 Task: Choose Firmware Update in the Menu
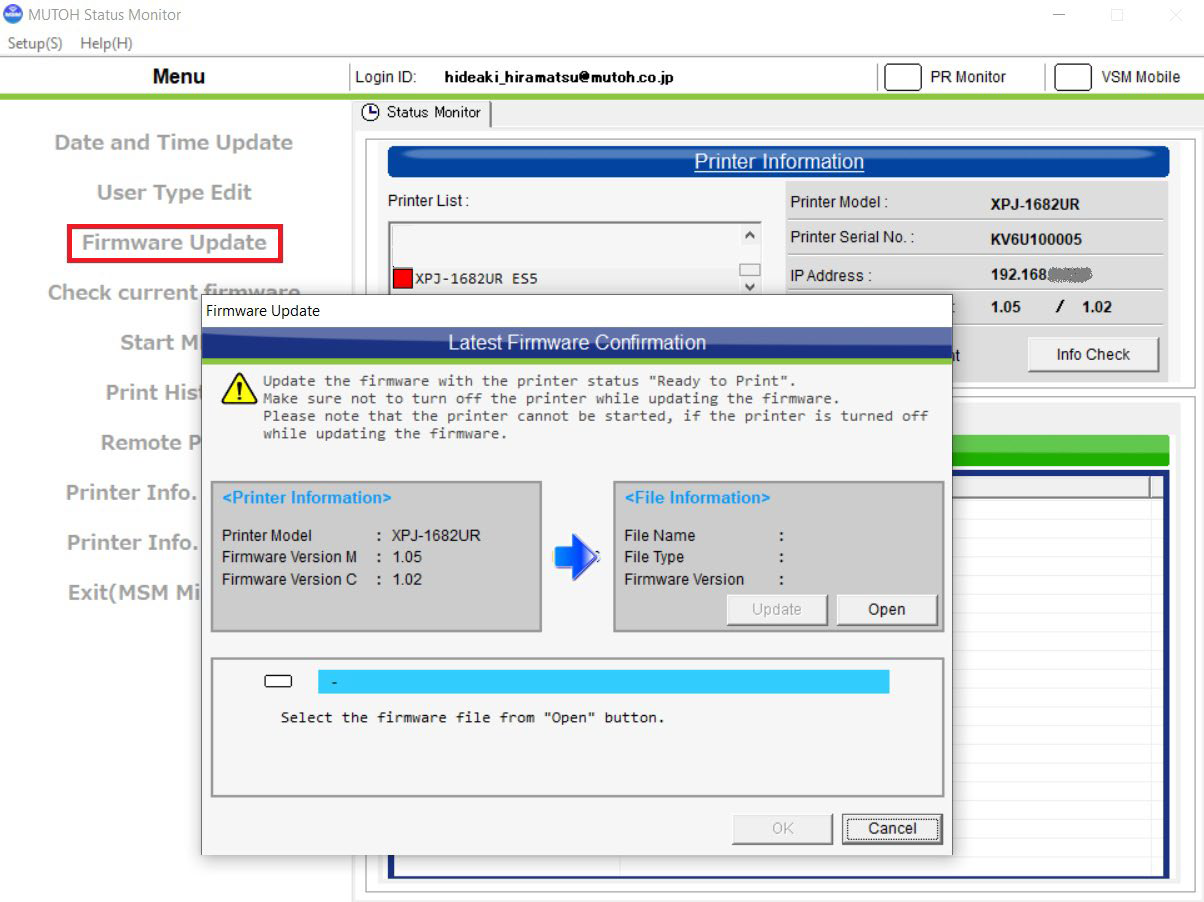coord(174,243)
